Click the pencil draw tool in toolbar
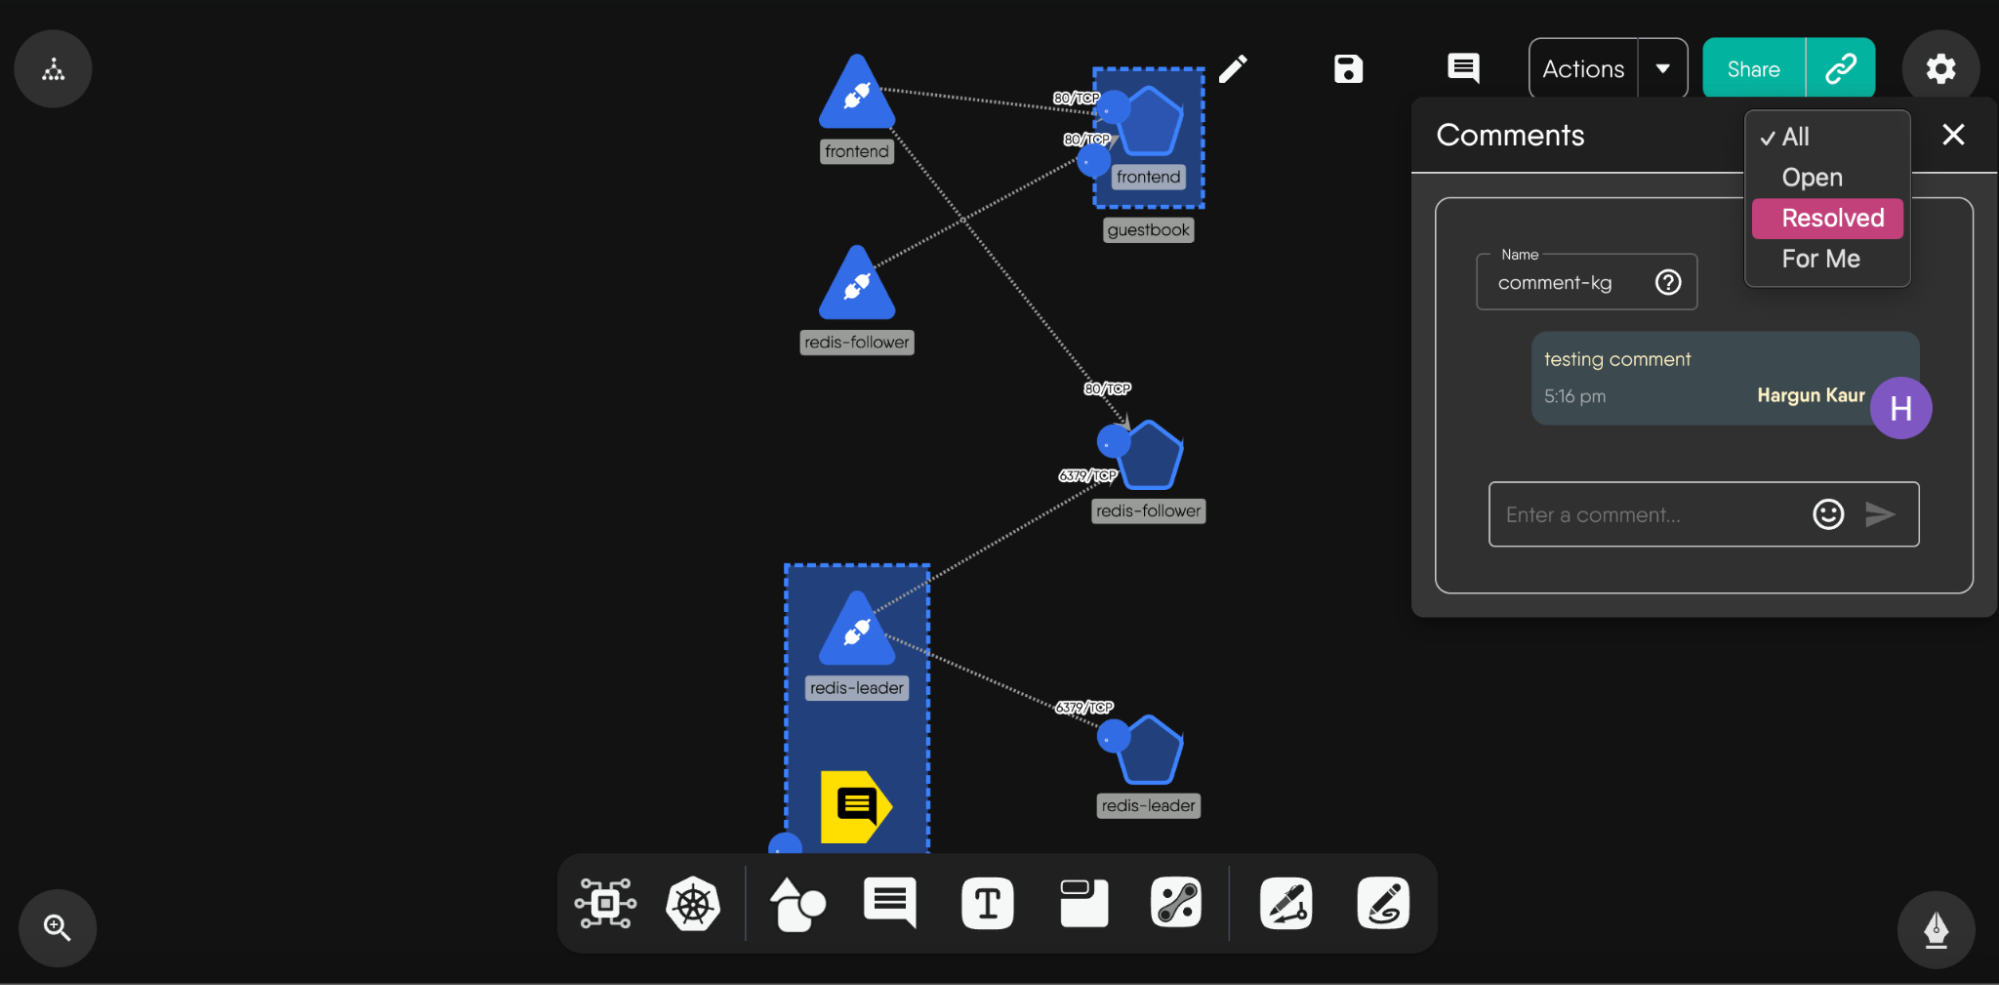The height and width of the screenshot is (985, 1999). [x=1286, y=904]
